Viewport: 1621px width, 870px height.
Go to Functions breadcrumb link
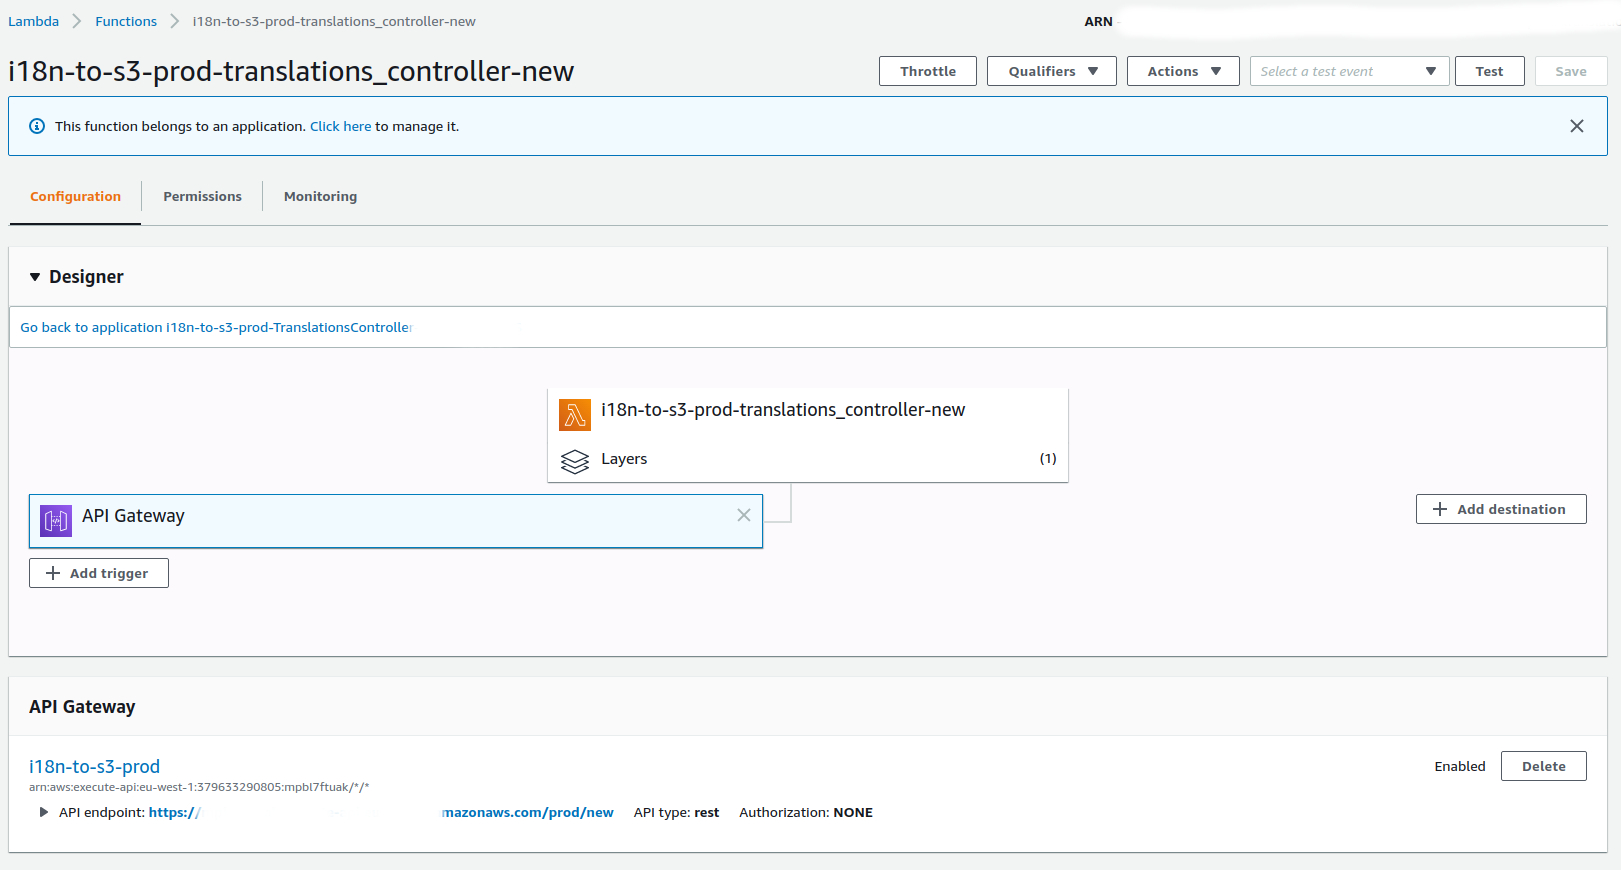(x=126, y=21)
